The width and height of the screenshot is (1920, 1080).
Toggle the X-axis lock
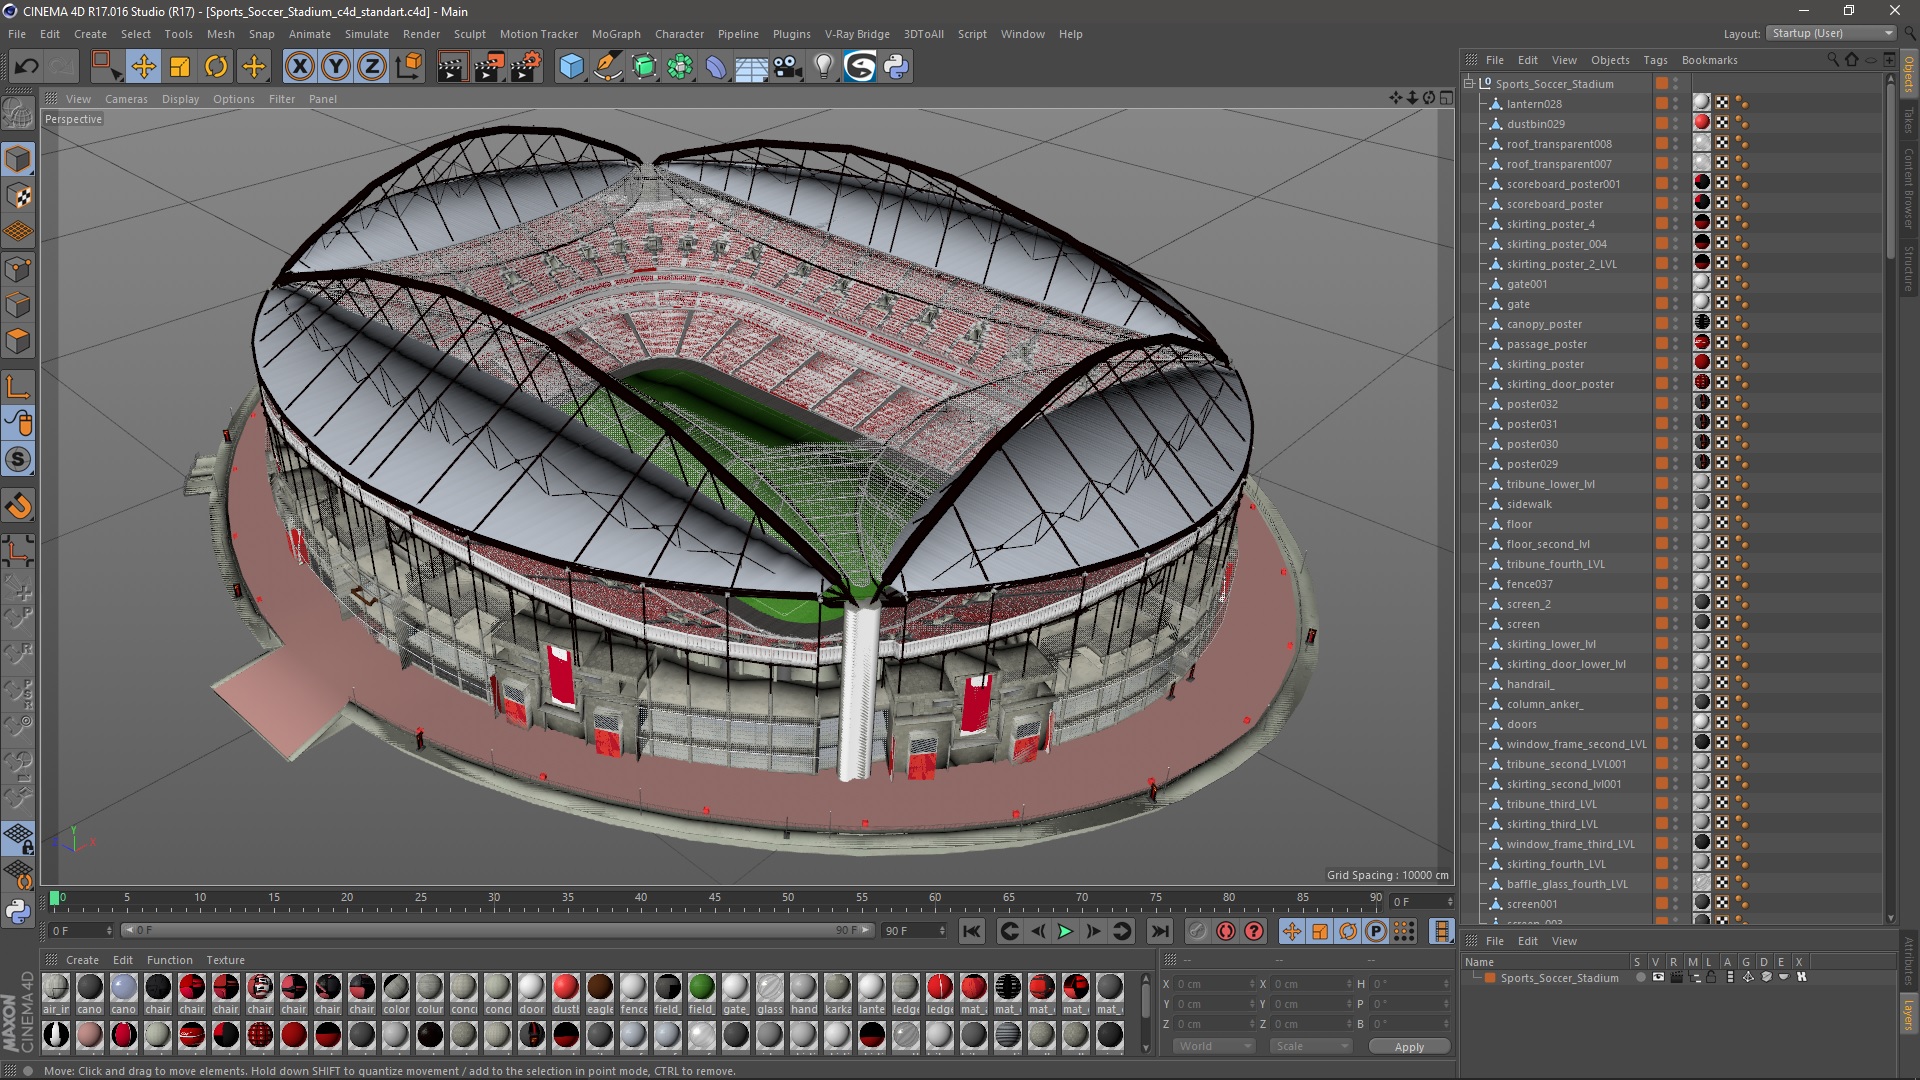pyautogui.click(x=299, y=67)
